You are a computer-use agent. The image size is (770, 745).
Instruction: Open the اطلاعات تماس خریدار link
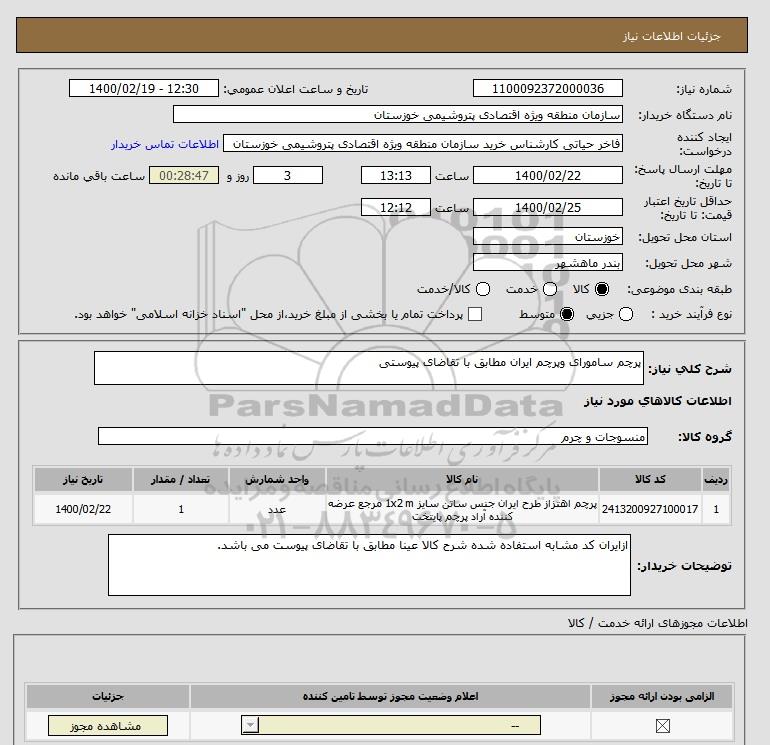(x=165, y=144)
